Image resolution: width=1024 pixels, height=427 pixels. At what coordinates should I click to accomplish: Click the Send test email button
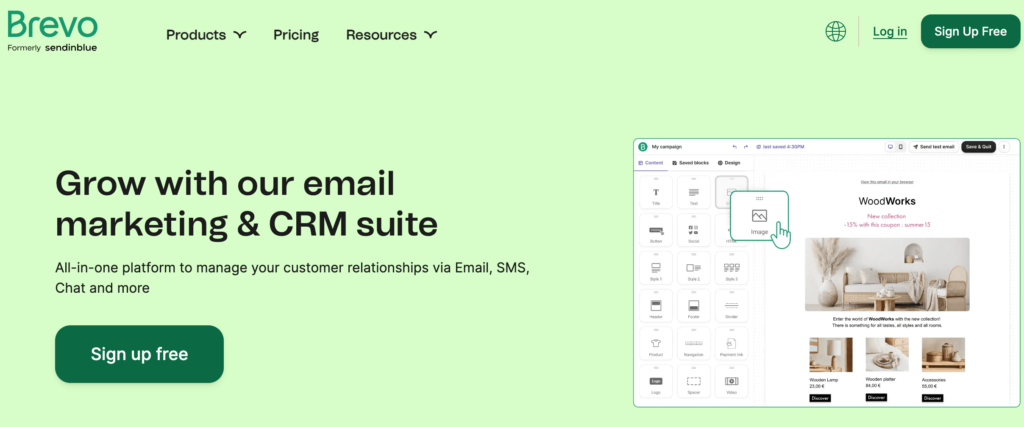coord(933,147)
